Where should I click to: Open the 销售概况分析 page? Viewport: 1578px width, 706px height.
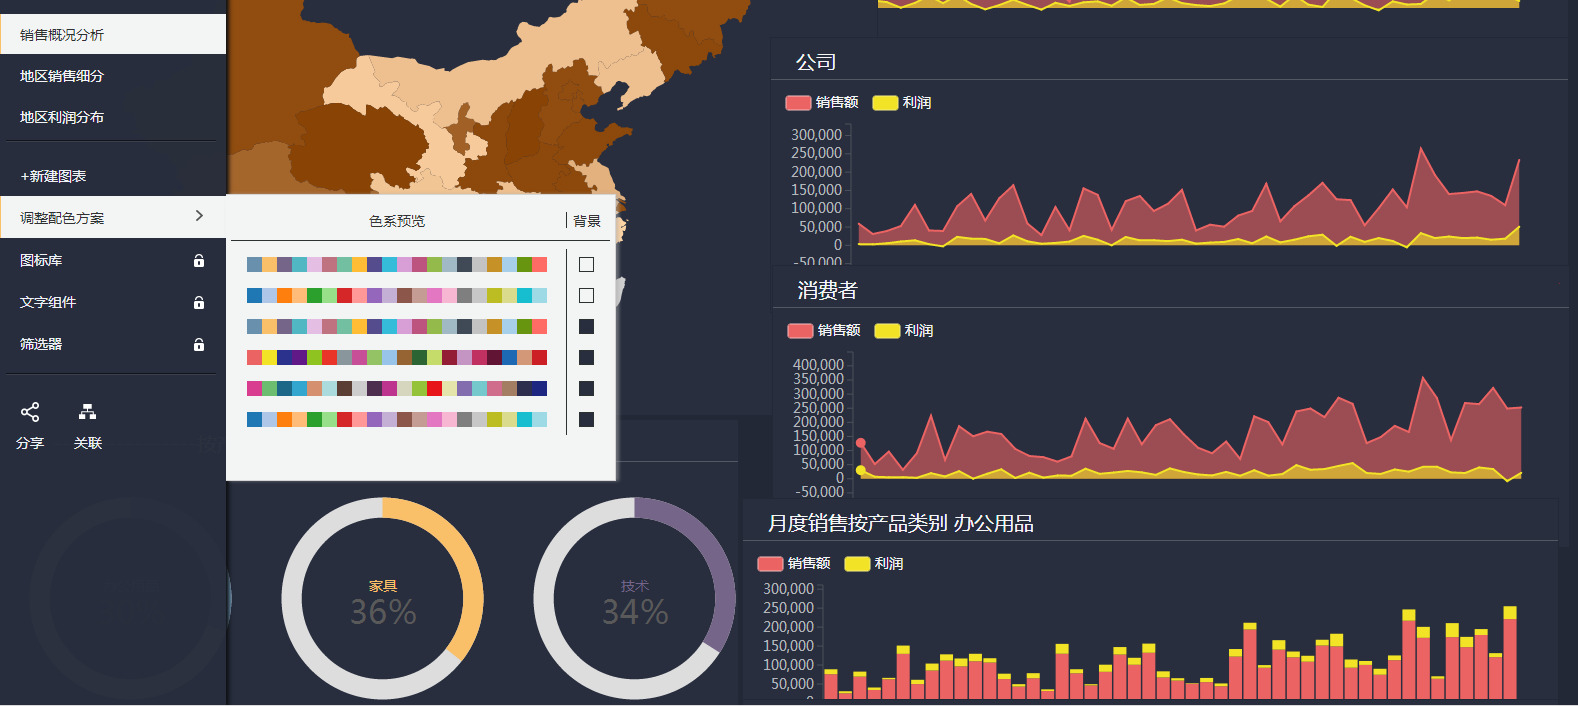(x=62, y=35)
